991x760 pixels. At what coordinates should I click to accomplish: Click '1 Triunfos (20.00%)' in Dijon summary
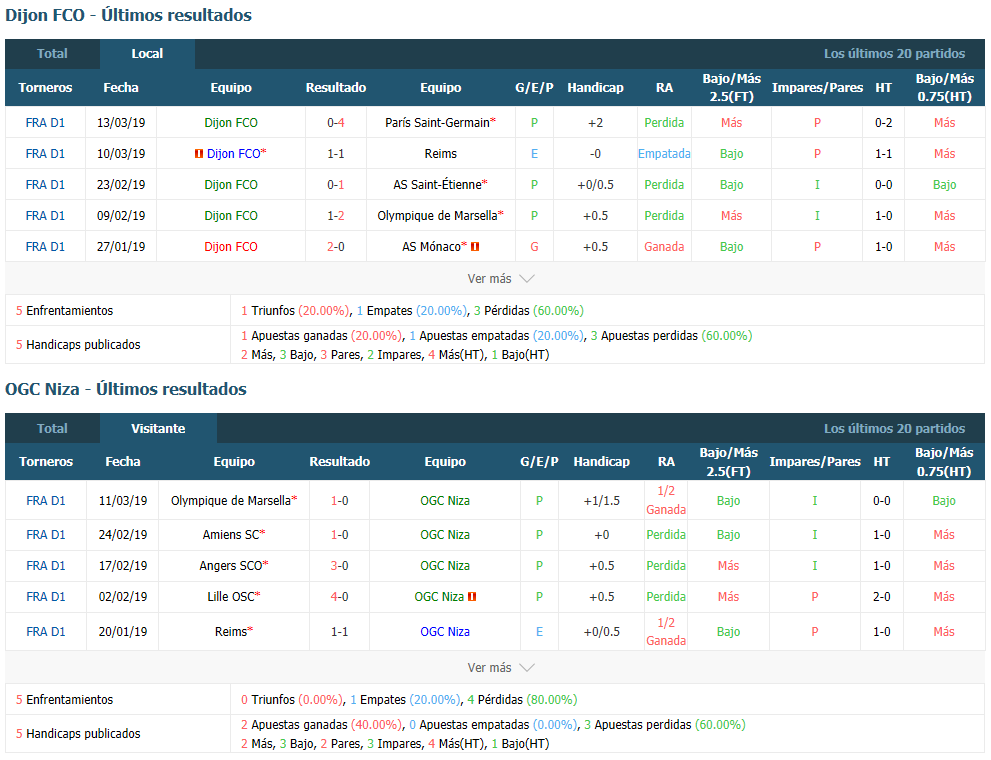click(295, 311)
